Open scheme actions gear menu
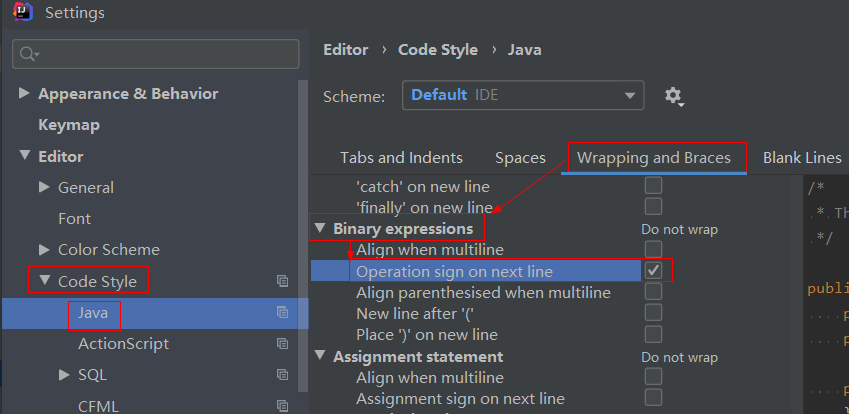 tap(674, 96)
